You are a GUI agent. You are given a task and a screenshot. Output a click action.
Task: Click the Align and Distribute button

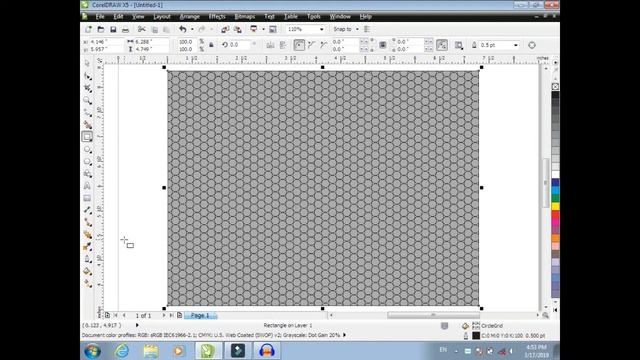tap(283, 45)
